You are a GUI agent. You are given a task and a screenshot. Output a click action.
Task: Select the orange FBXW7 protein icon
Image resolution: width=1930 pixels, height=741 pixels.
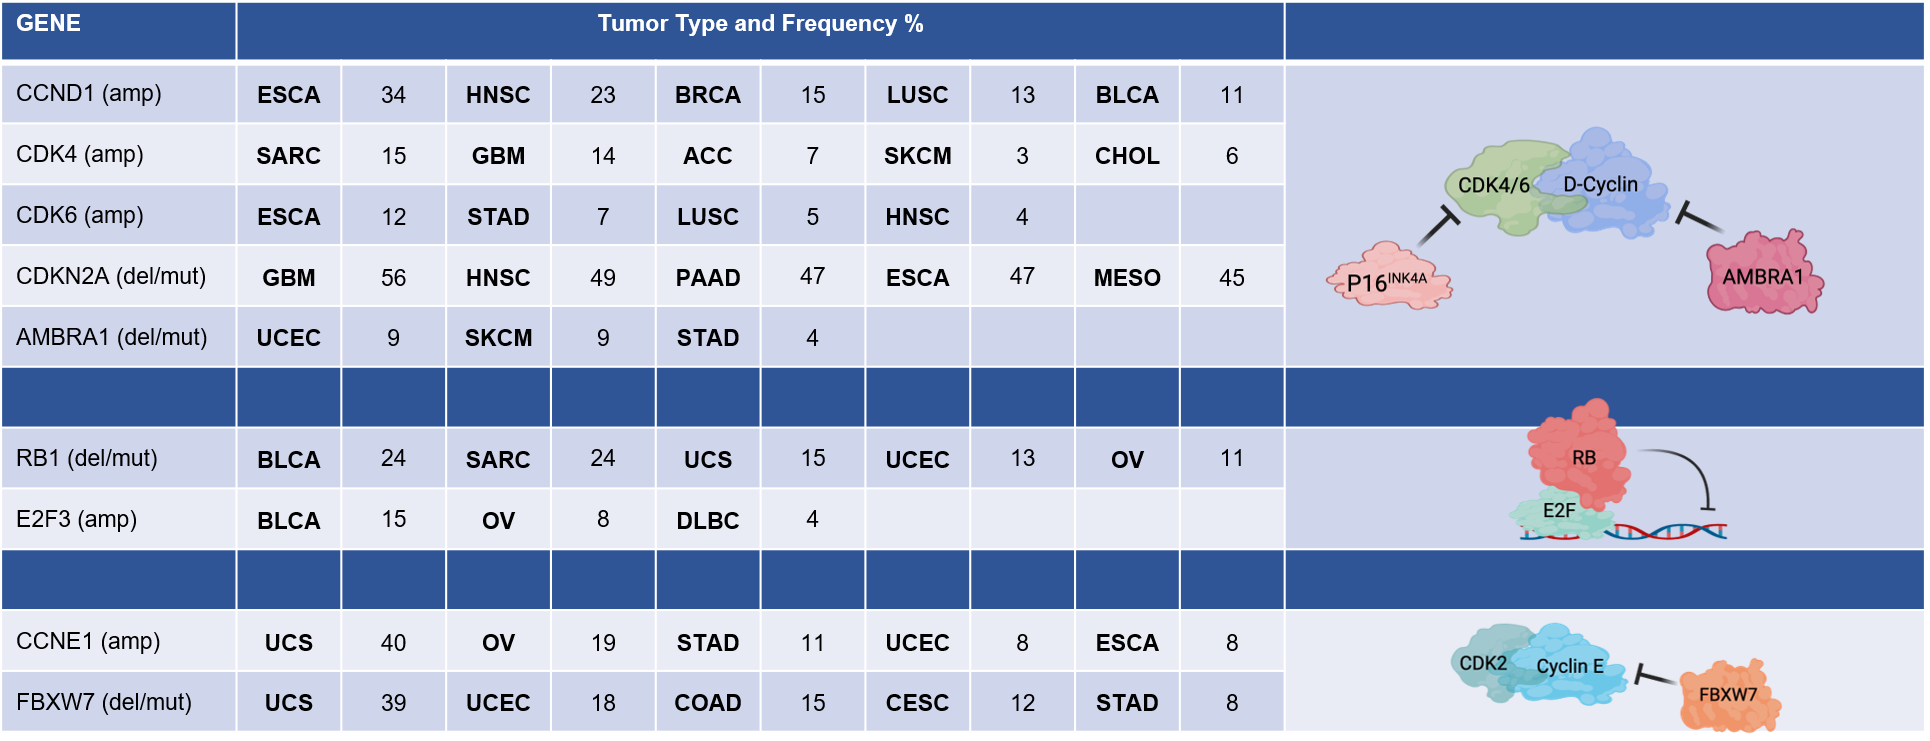point(1728,694)
